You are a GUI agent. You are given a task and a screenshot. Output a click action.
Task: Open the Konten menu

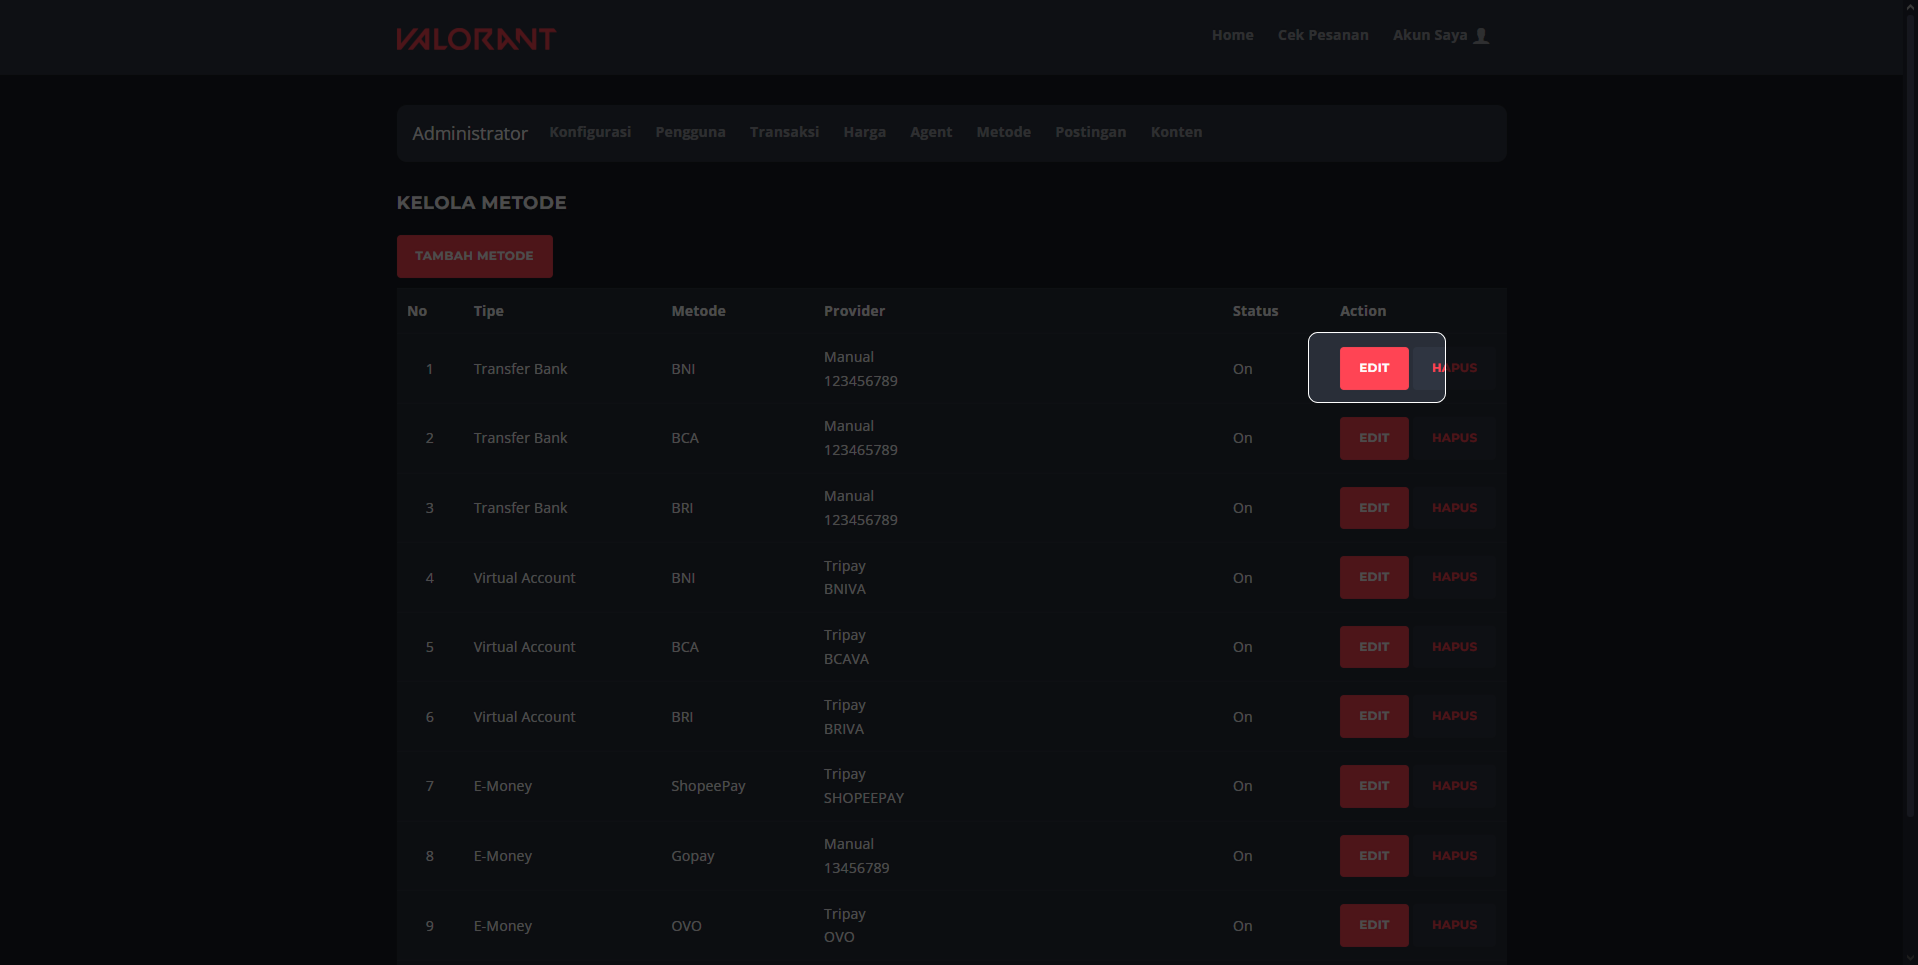point(1176,132)
